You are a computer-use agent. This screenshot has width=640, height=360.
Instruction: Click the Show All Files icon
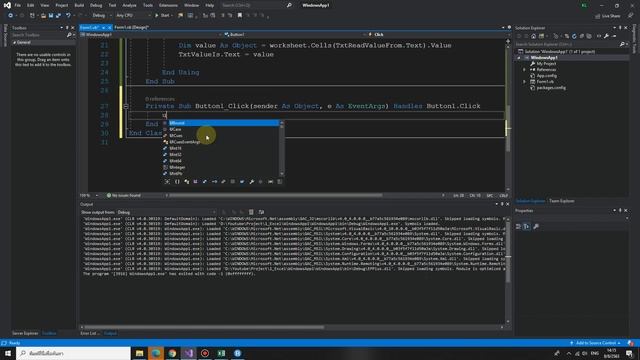[589, 36]
